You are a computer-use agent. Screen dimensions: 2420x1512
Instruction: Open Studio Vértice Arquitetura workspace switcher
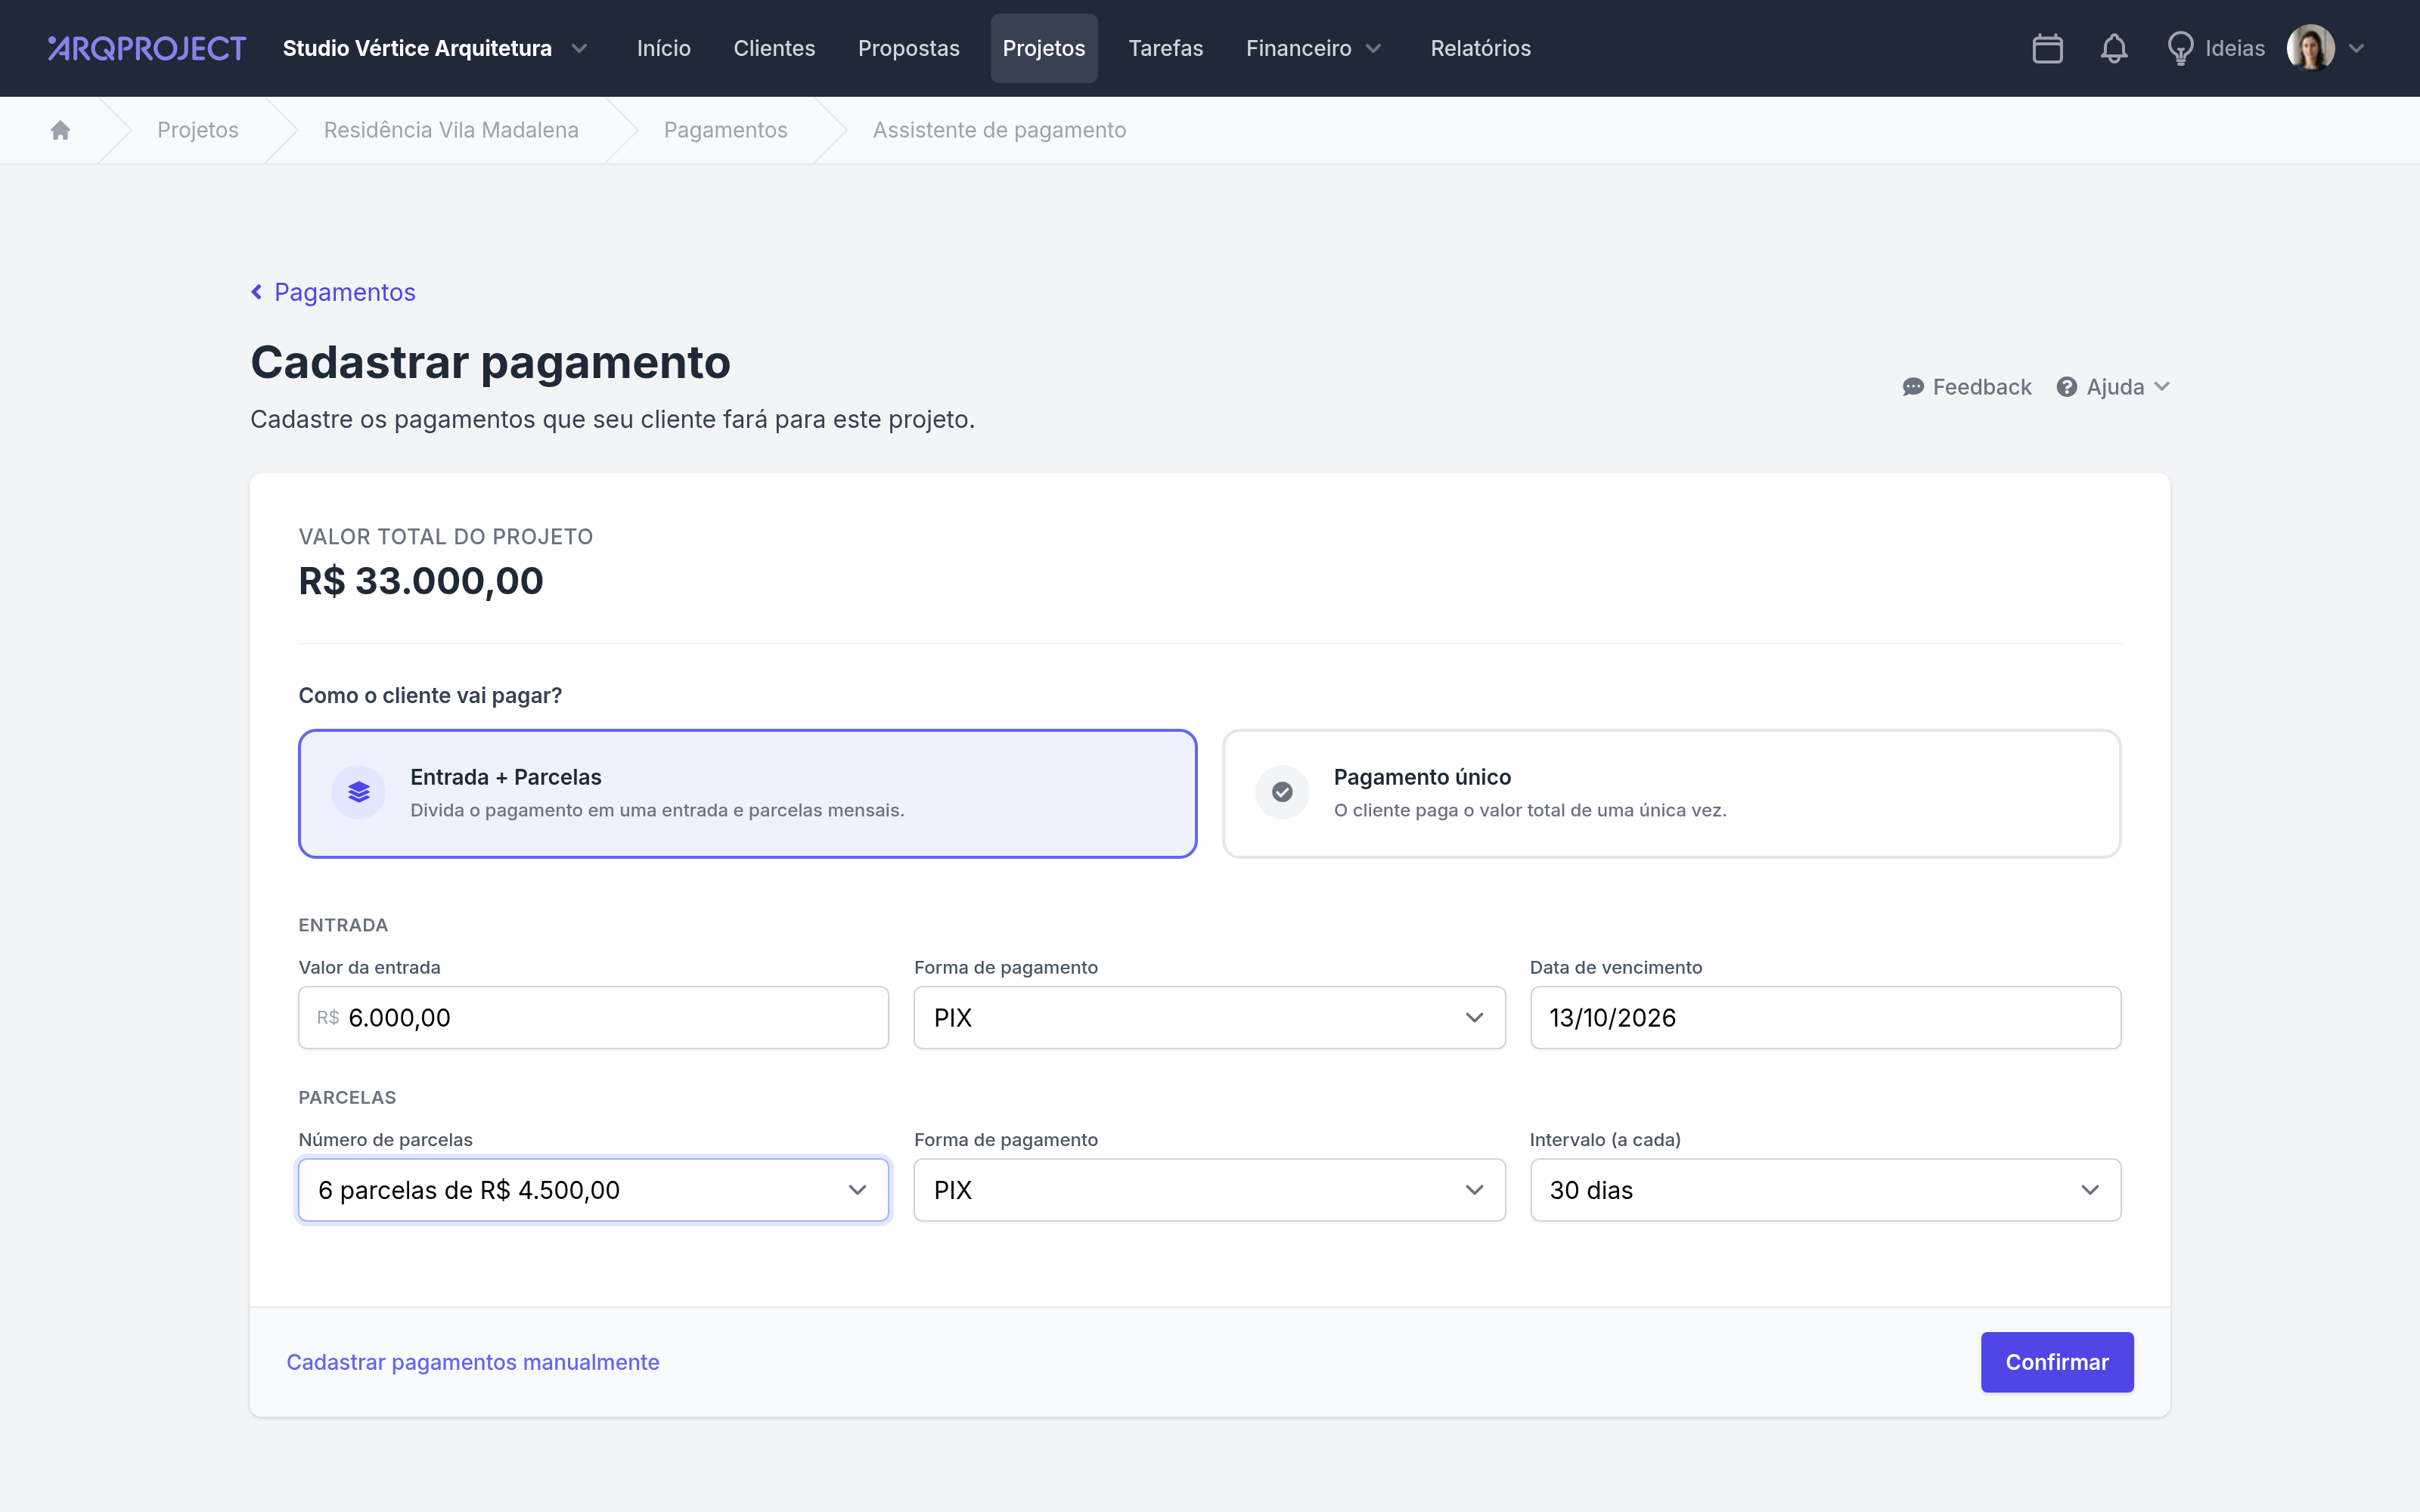click(x=435, y=48)
